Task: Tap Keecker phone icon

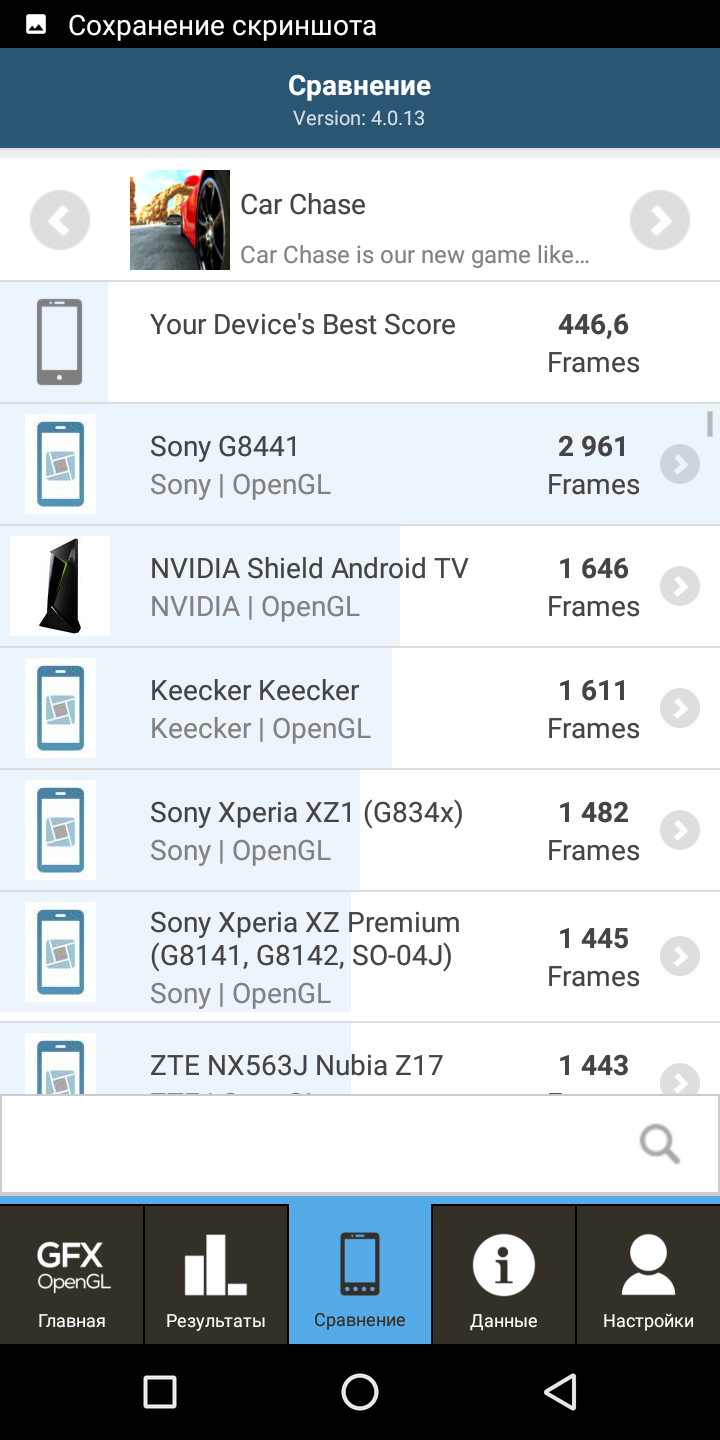Action: [60, 708]
